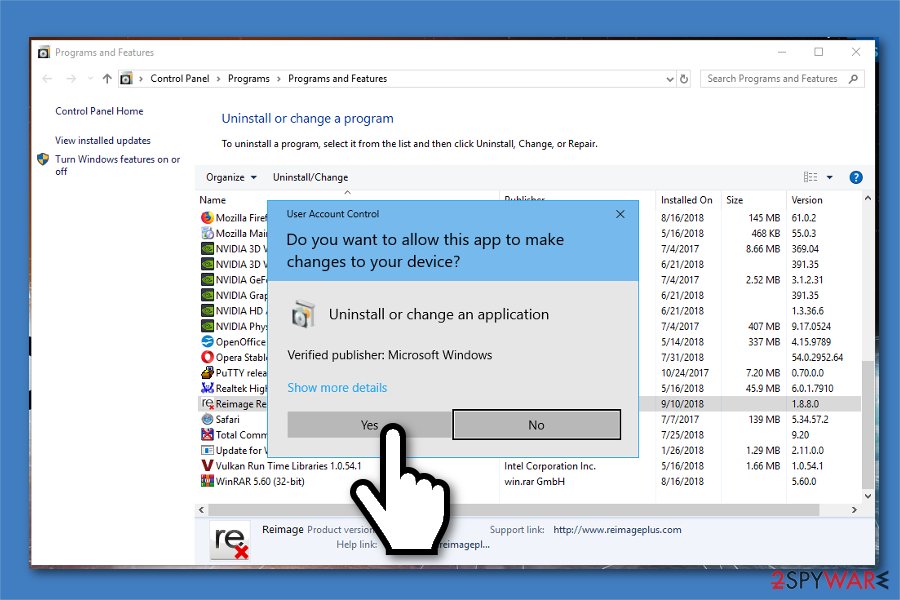
Task: Sort by the Name column header
Action: coord(212,200)
